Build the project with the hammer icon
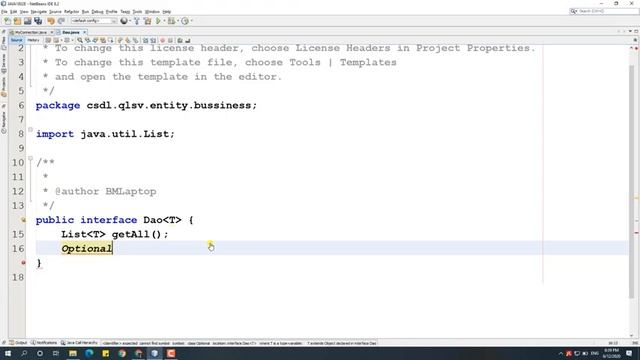The image size is (640, 360). click(137, 21)
